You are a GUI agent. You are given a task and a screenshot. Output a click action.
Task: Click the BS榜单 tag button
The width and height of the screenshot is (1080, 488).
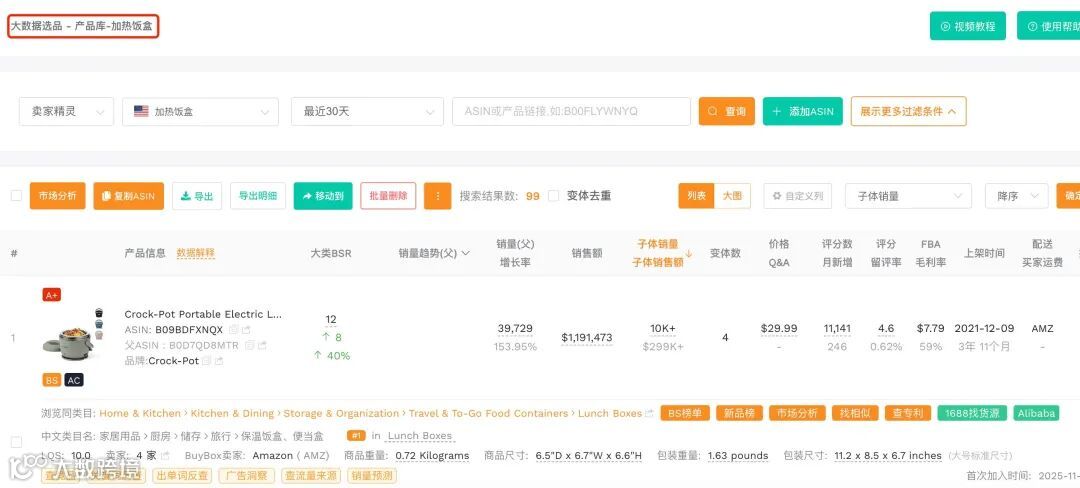pos(685,414)
